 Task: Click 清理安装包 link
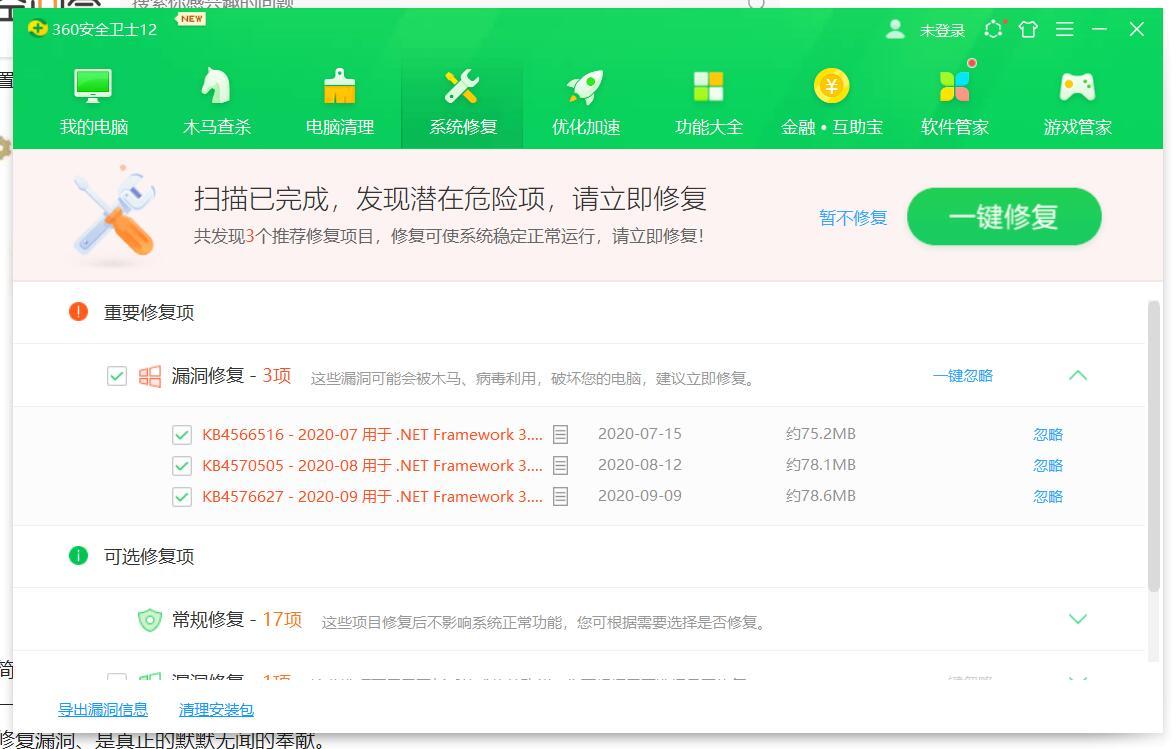tap(216, 709)
